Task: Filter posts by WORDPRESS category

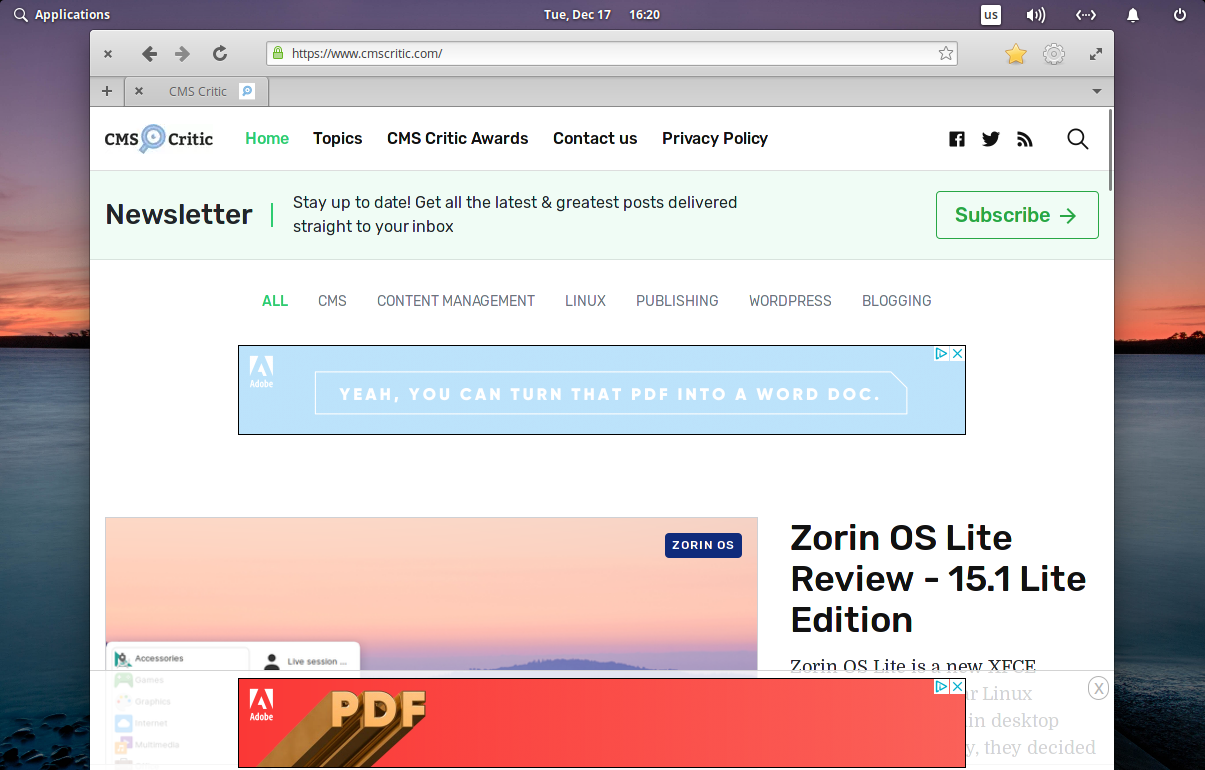Action: pyautogui.click(x=790, y=301)
